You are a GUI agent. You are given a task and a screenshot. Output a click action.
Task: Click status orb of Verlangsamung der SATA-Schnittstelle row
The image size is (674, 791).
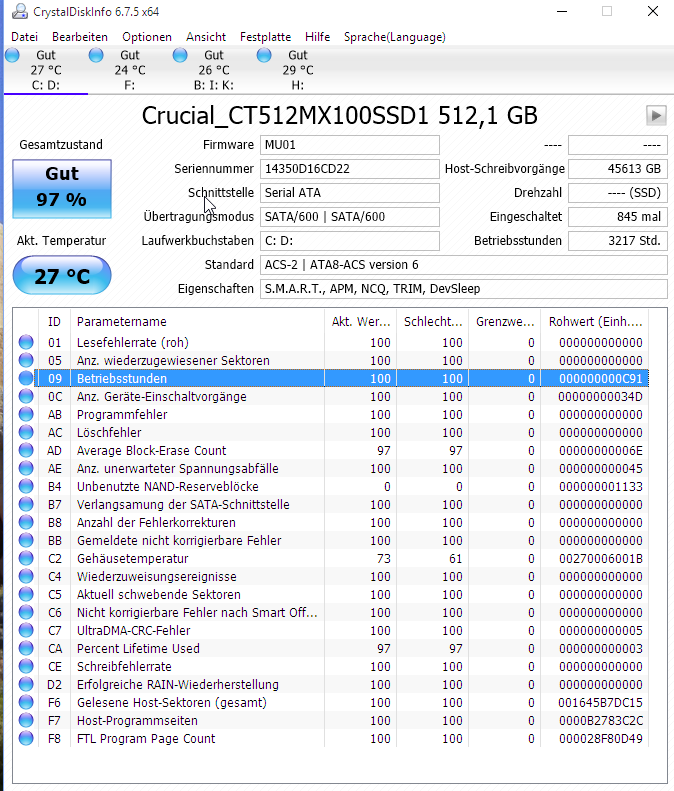pyautogui.click(x=26, y=504)
